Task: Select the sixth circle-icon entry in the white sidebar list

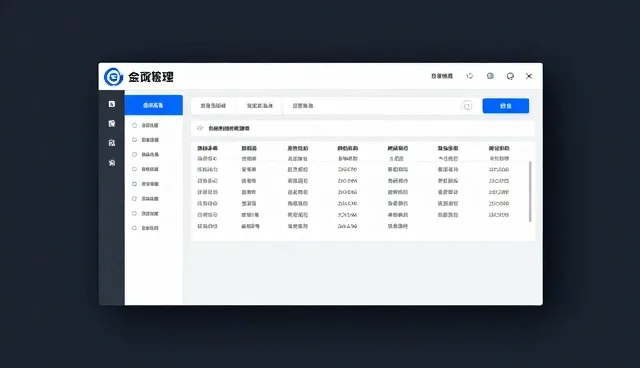Action: [145, 199]
